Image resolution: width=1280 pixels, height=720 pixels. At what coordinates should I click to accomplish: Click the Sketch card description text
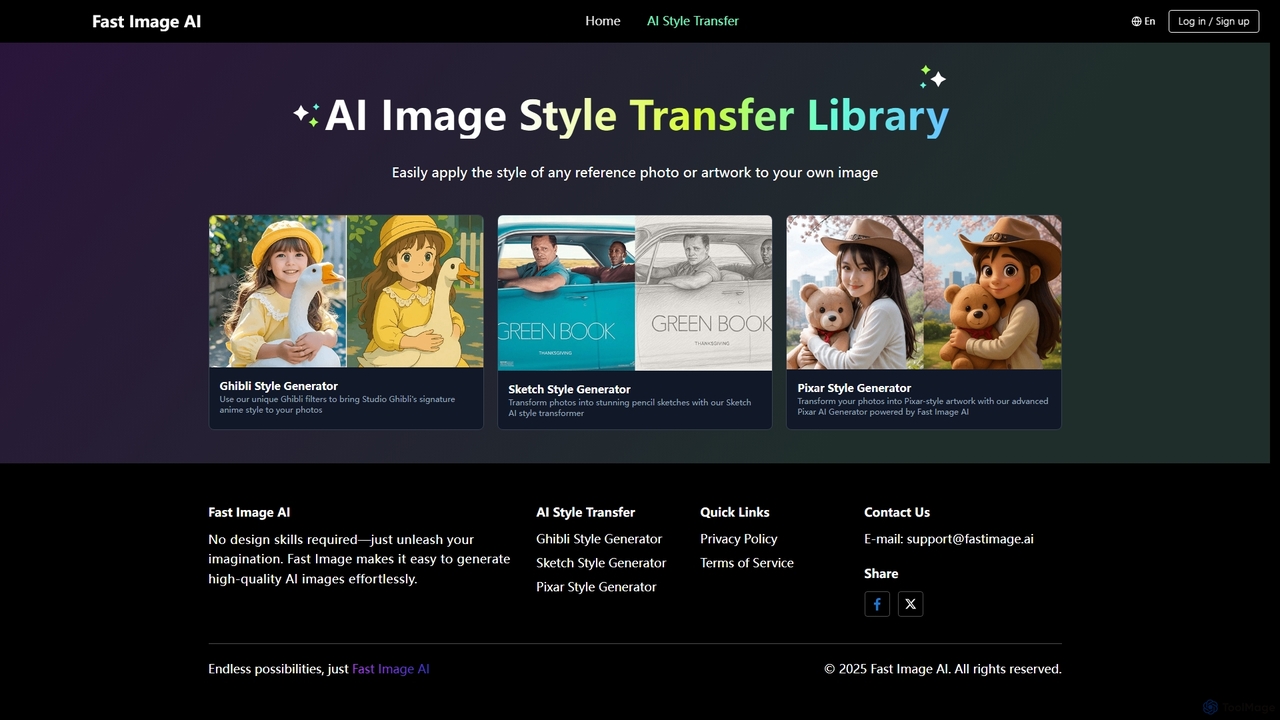tap(629, 408)
